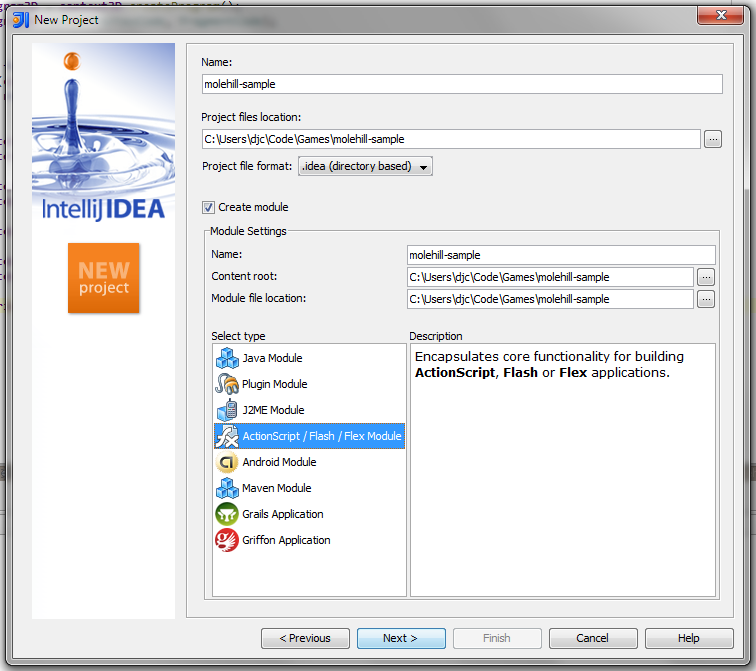Select J2ME Module type
This screenshot has width=756, height=671.
[x=310, y=410]
